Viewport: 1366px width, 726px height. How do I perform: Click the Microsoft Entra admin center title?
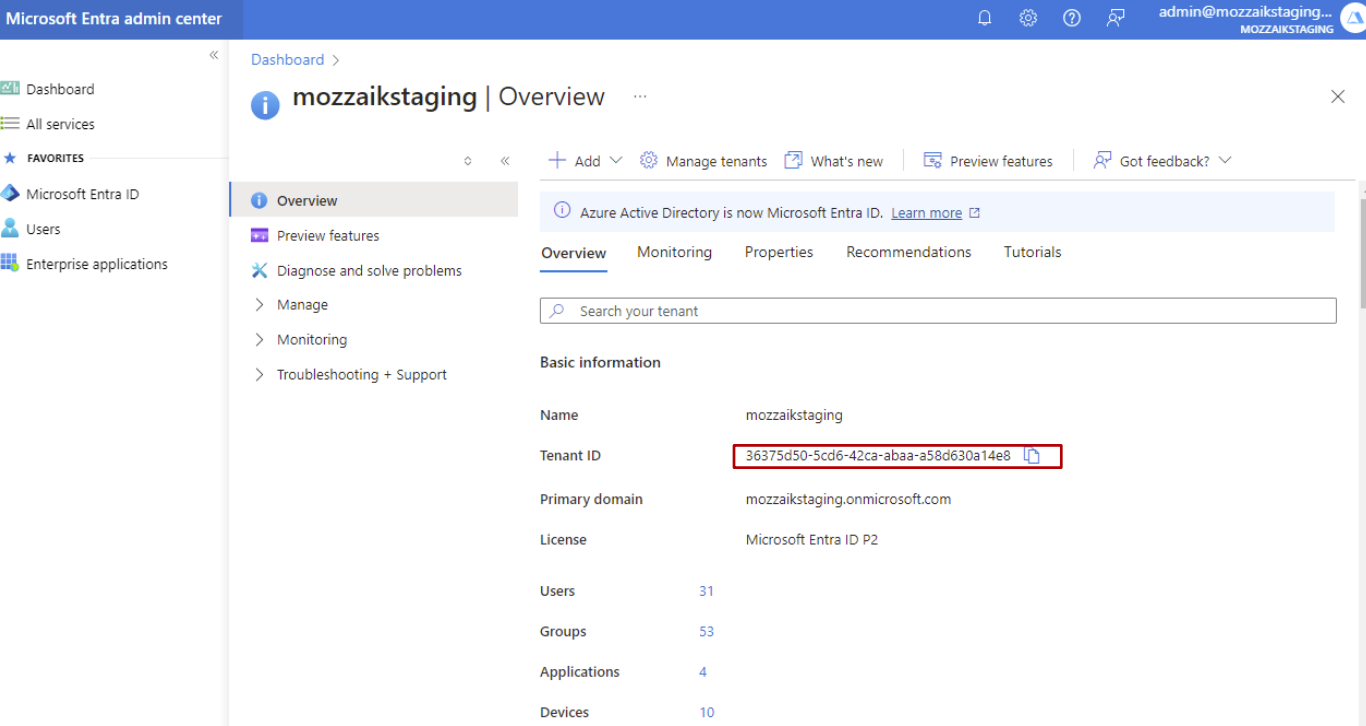(114, 19)
